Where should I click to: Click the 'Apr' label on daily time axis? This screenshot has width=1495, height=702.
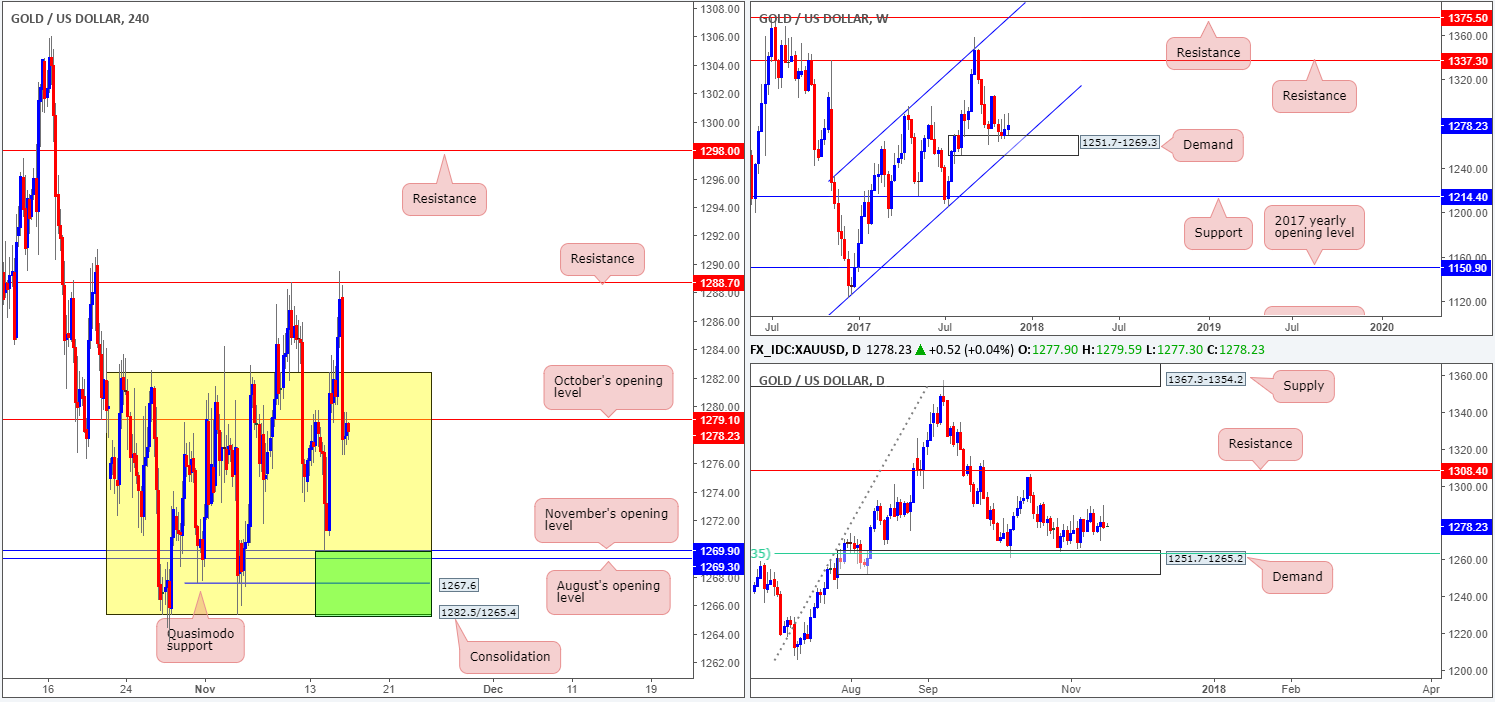click(1431, 689)
